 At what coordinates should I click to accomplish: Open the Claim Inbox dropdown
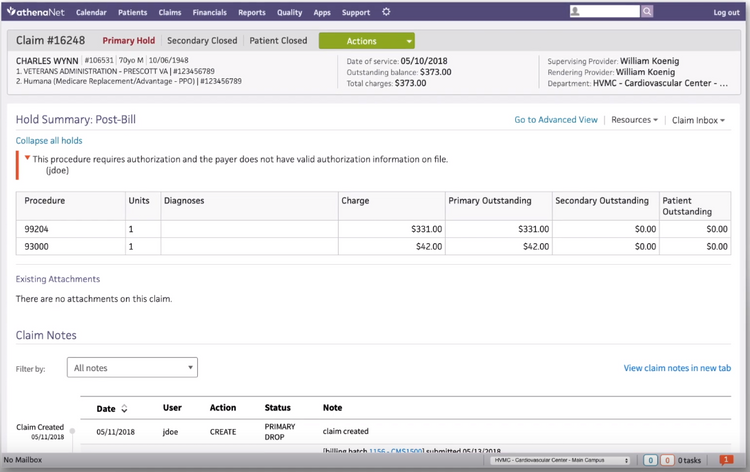click(x=698, y=120)
